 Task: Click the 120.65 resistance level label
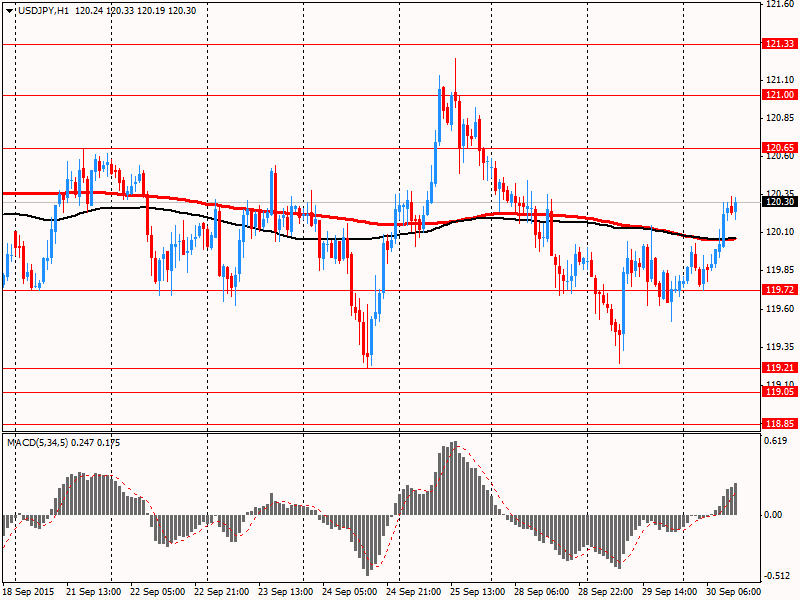779,148
